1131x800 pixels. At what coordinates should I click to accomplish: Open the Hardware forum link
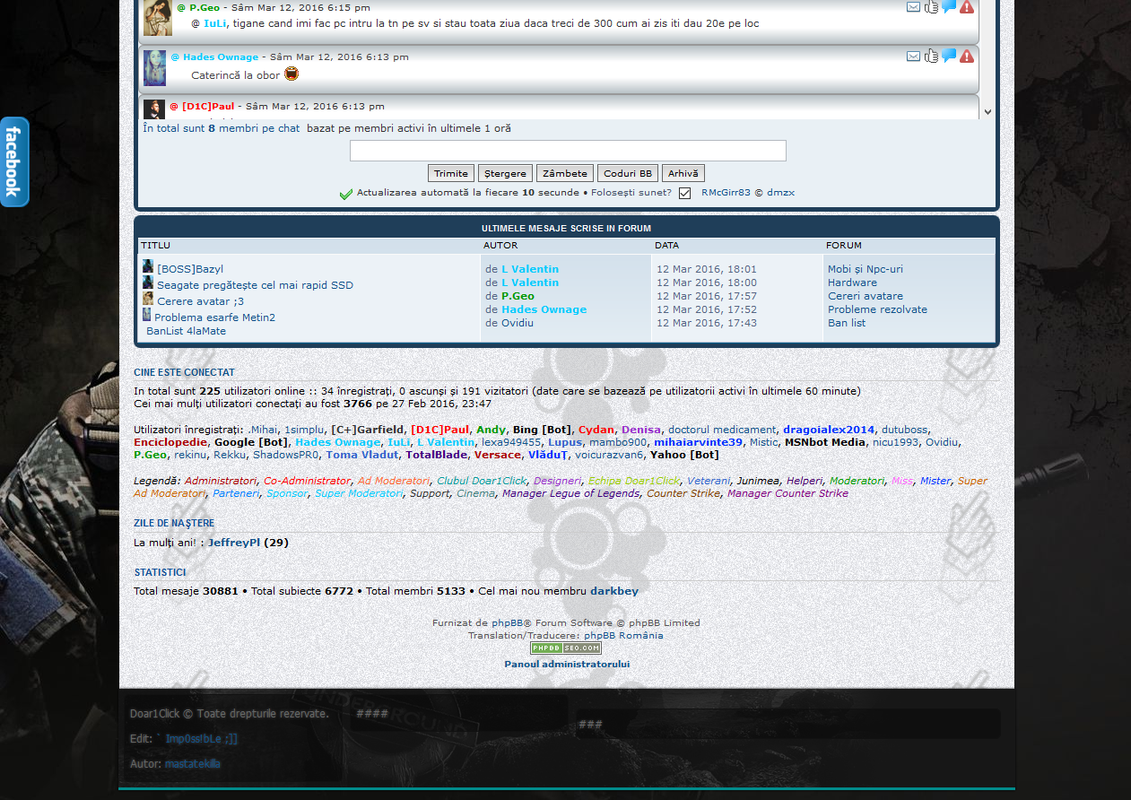pos(853,283)
